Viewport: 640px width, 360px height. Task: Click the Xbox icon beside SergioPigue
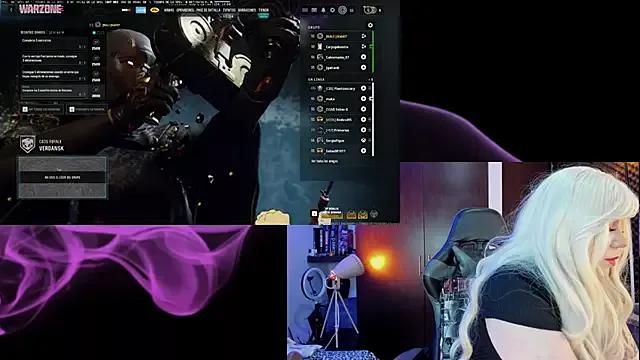click(363, 140)
